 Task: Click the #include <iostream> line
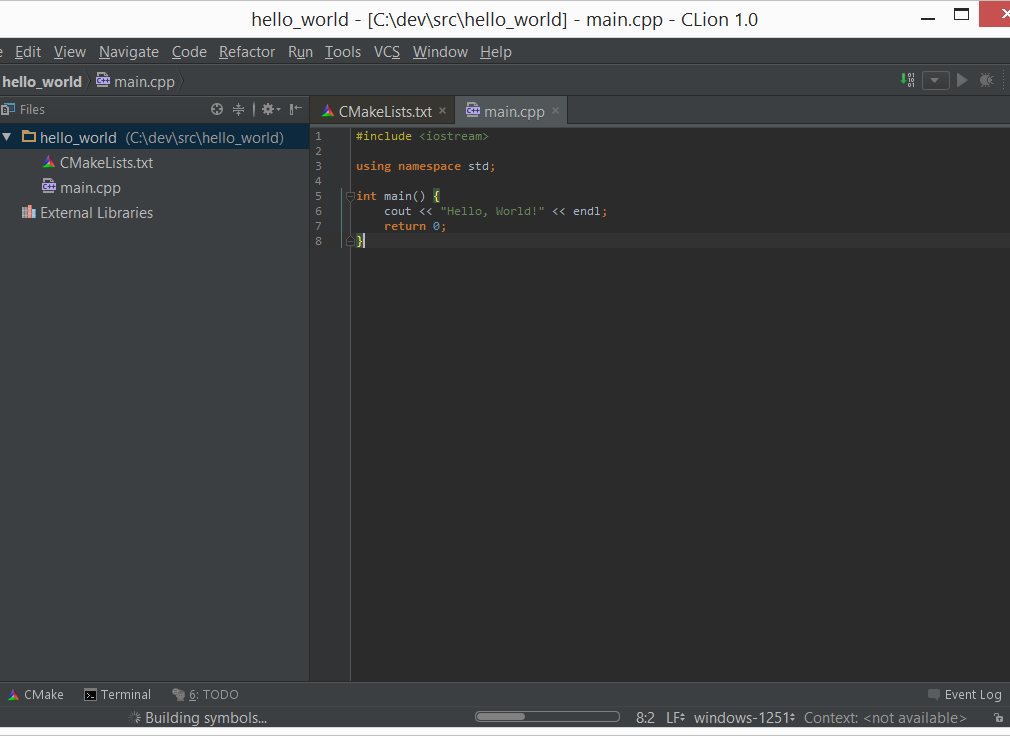coord(422,136)
